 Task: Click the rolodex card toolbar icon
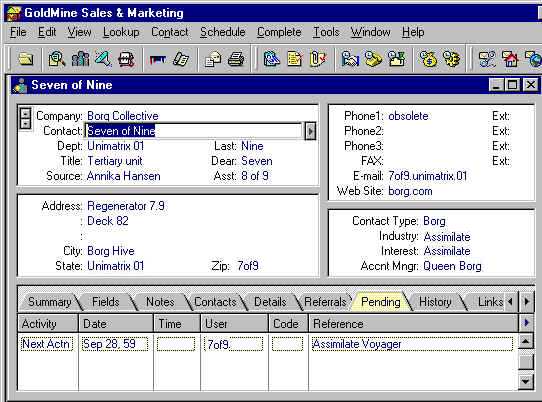[x=126, y=59]
